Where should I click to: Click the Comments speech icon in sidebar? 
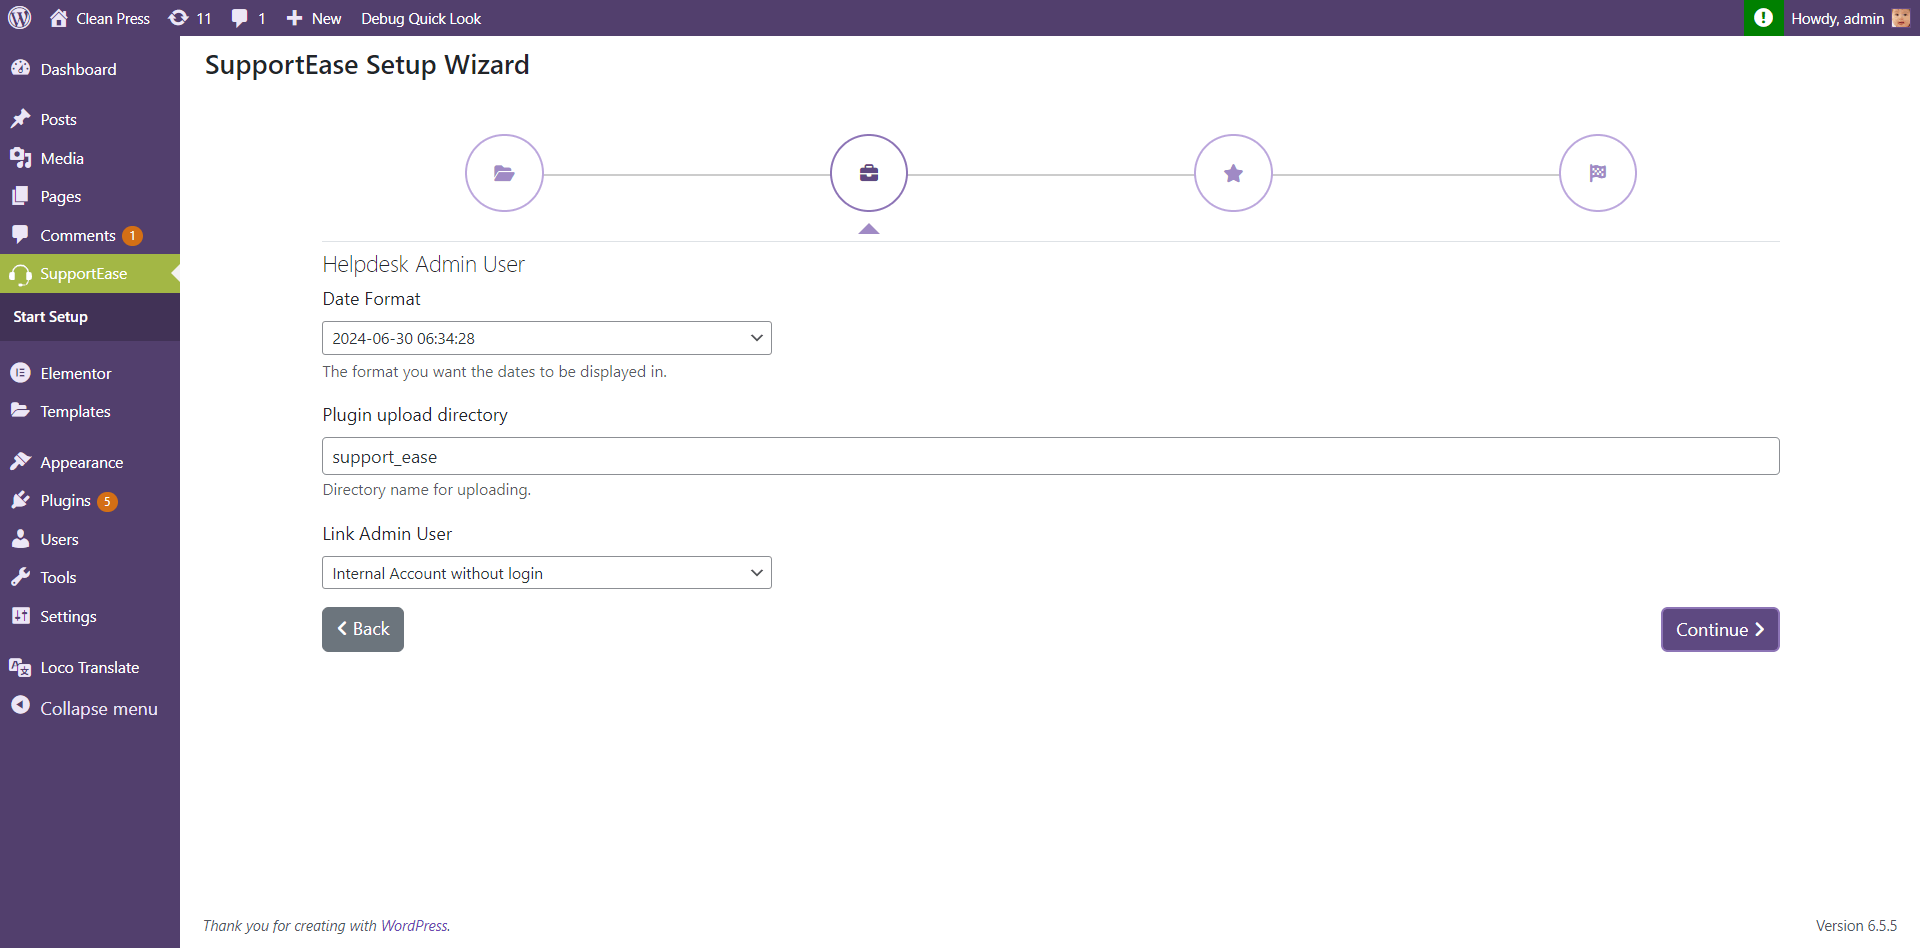tap(20, 234)
